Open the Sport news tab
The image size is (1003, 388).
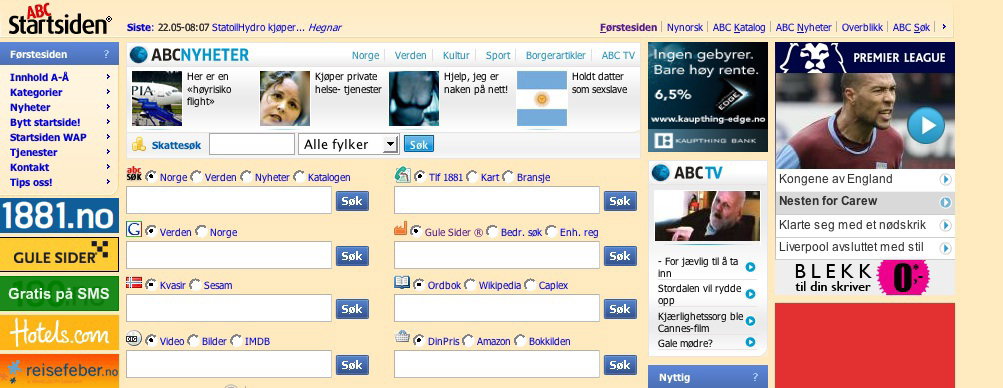coord(498,56)
